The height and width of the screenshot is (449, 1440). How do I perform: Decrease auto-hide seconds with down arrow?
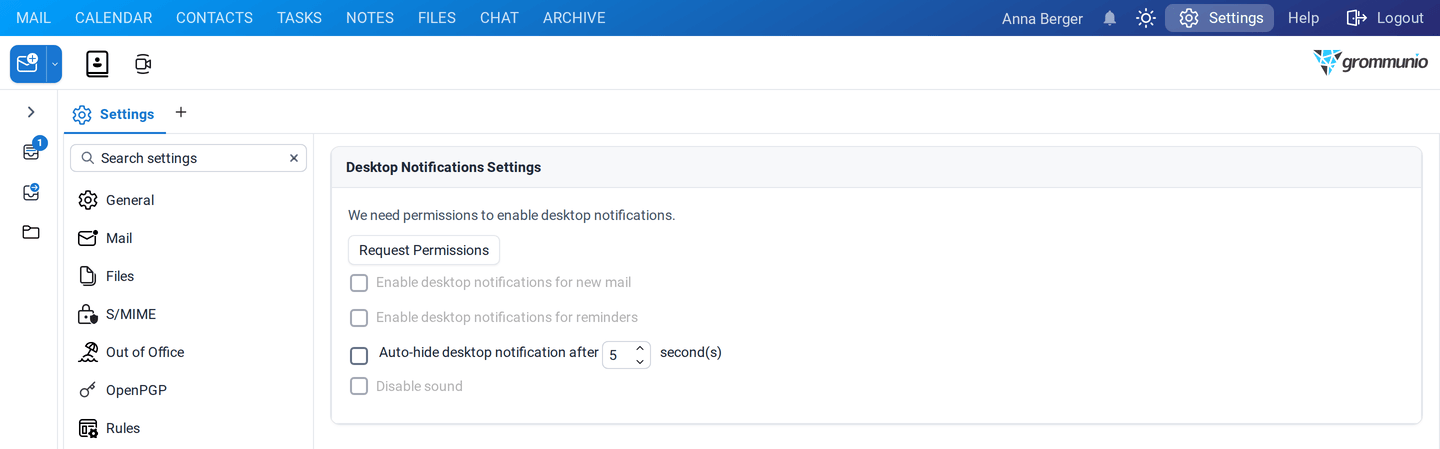[x=640, y=362]
